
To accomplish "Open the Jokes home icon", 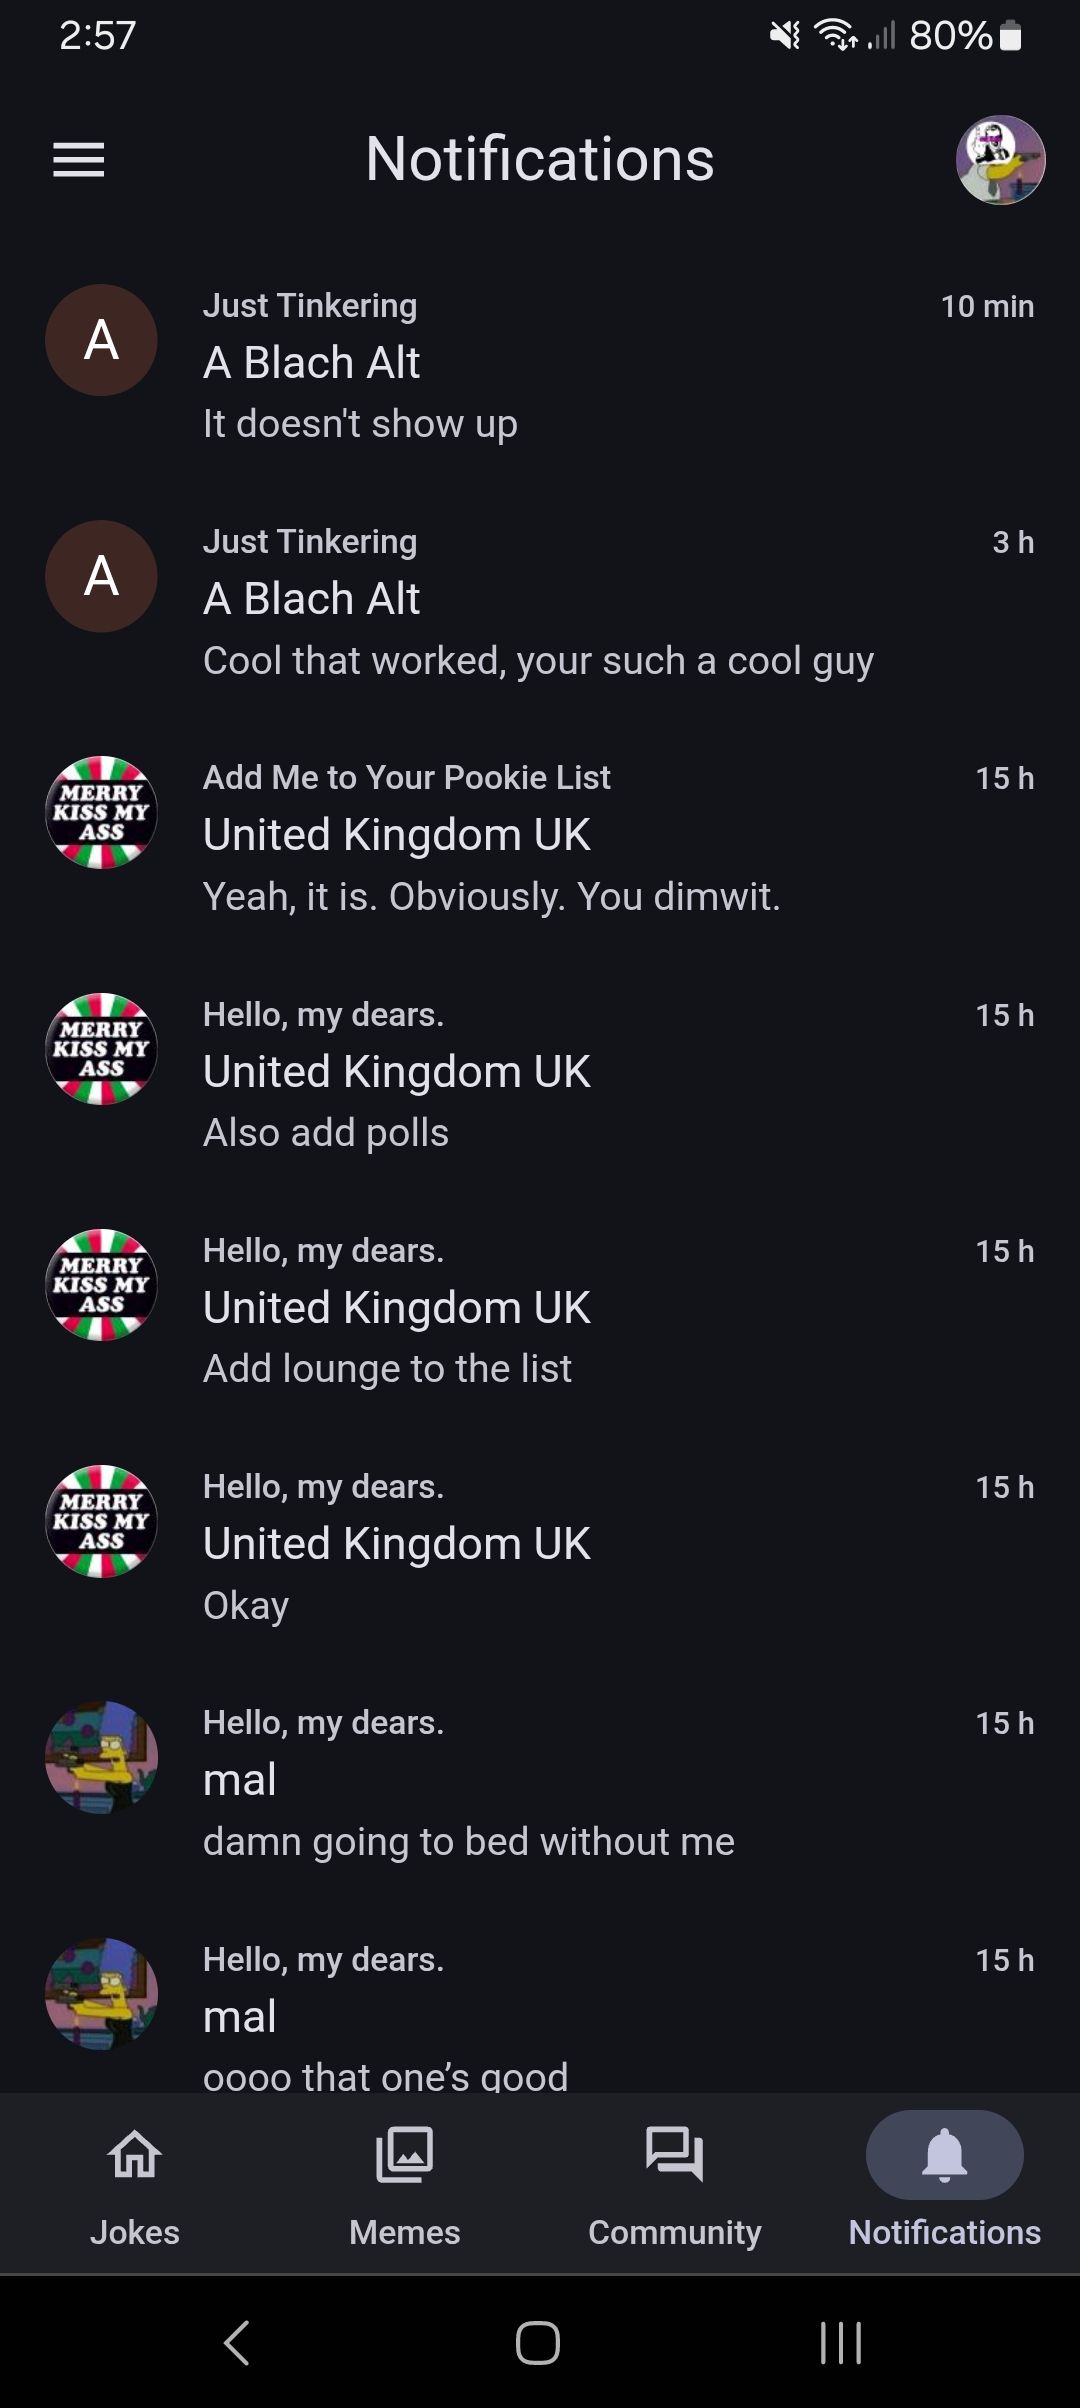I will [x=135, y=2153].
